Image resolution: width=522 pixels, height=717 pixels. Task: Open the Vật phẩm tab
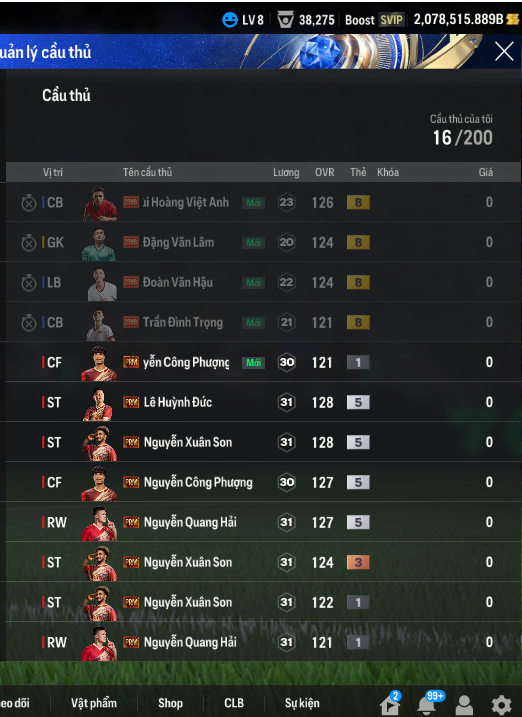[94, 703]
